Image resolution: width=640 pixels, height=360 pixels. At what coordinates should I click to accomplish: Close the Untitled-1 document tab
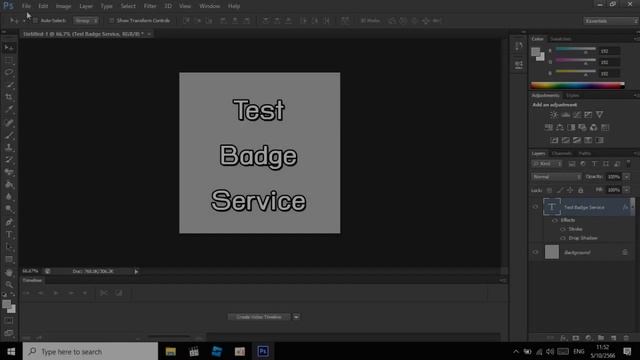(x=149, y=34)
